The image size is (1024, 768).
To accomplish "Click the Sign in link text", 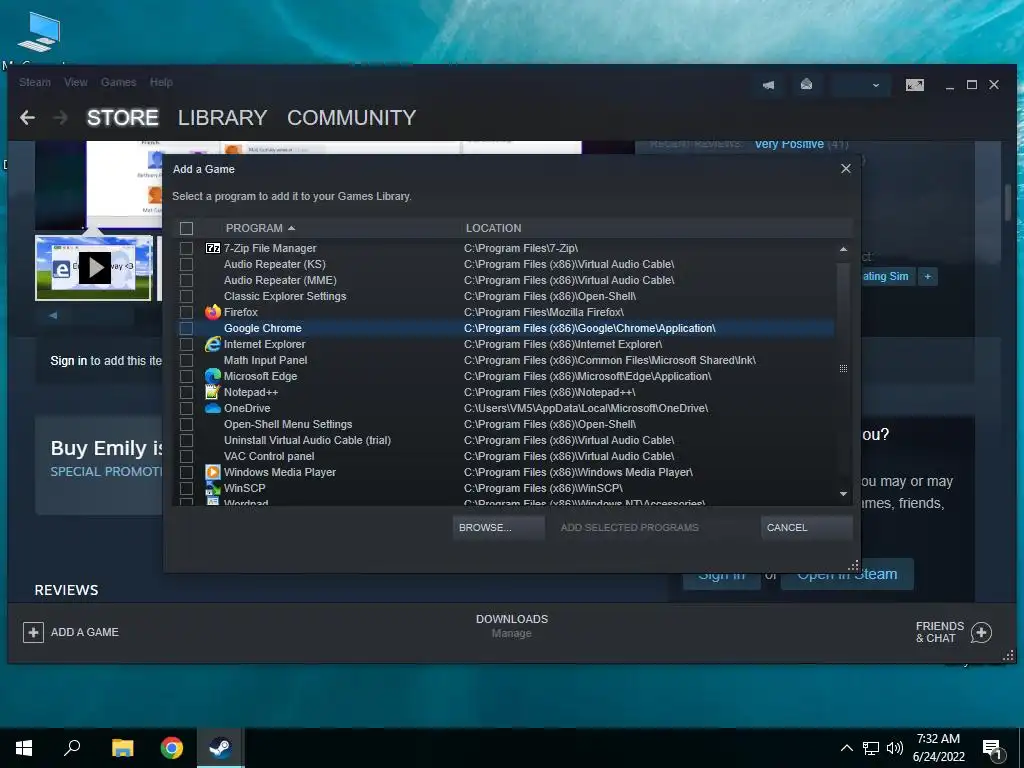I will tap(69, 360).
